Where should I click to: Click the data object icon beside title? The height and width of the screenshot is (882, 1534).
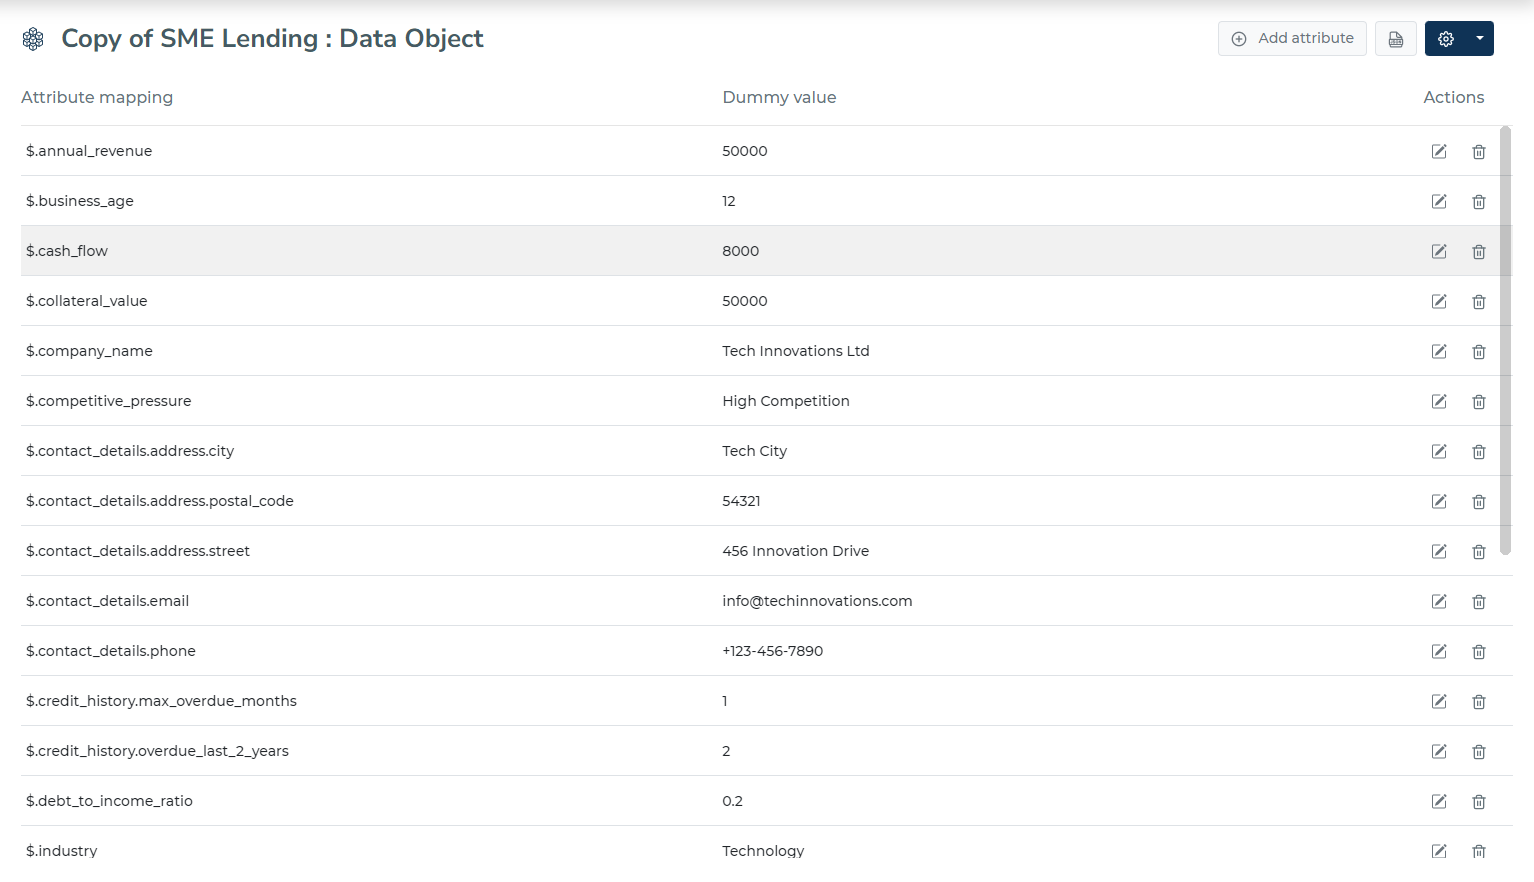33,39
